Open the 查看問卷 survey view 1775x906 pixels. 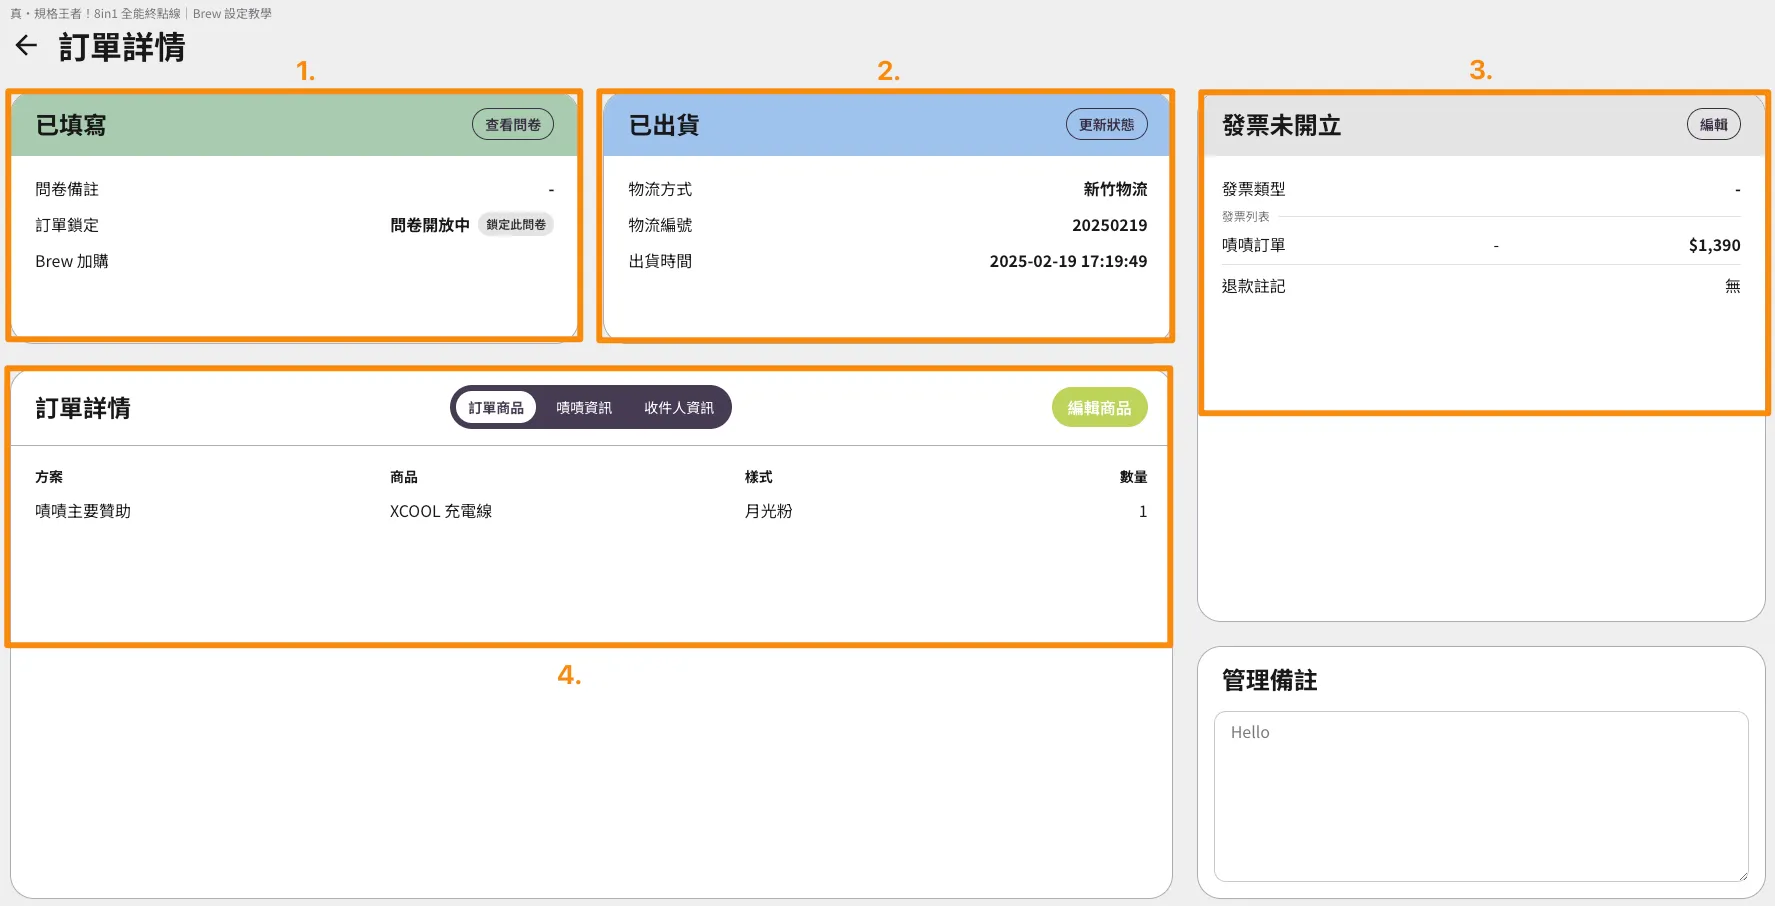512,125
